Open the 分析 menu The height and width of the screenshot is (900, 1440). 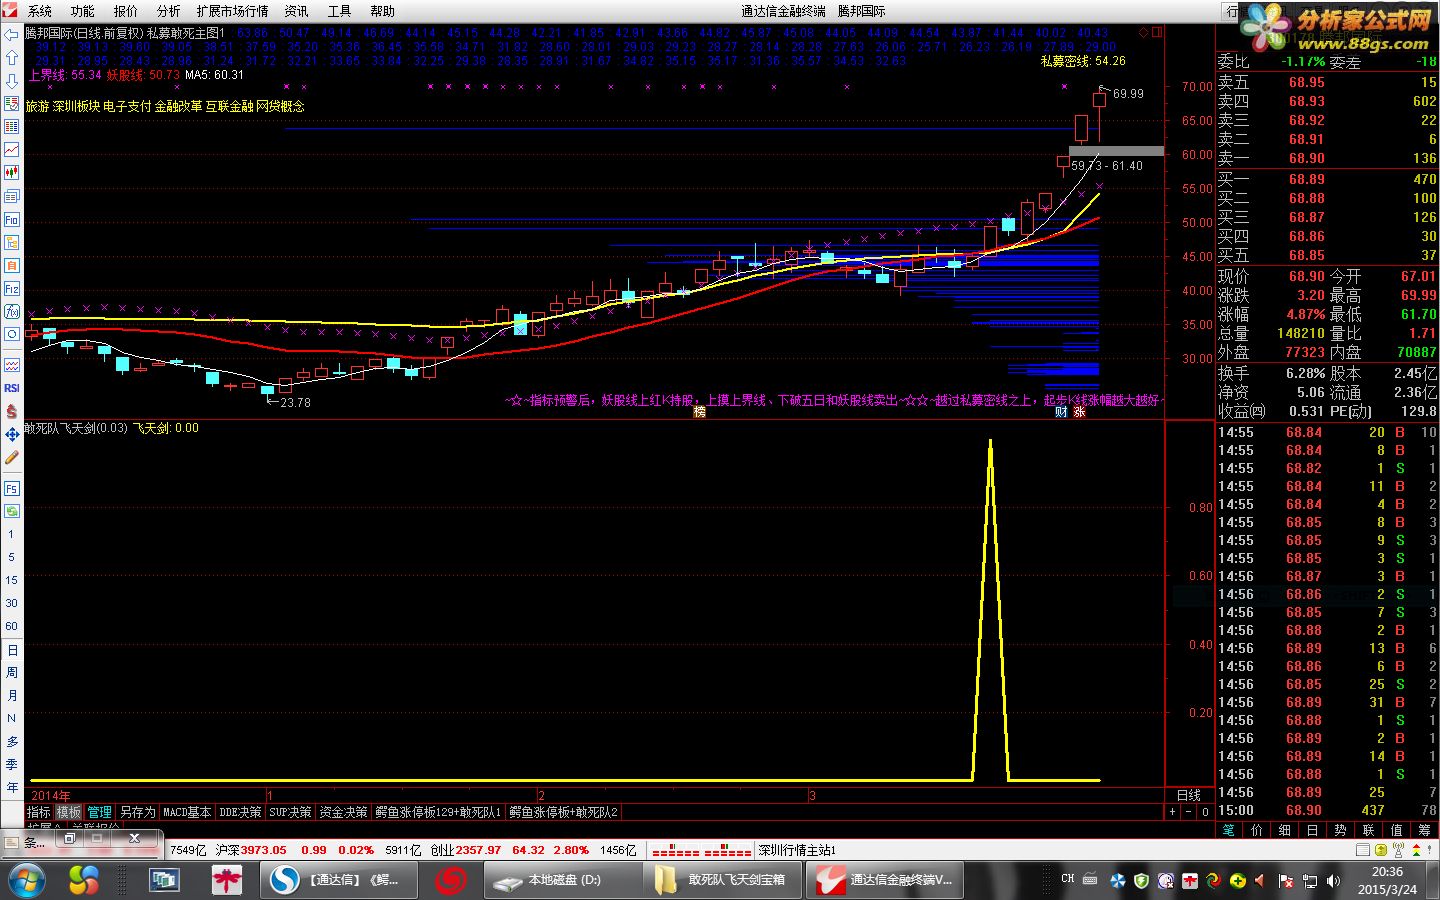169,11
